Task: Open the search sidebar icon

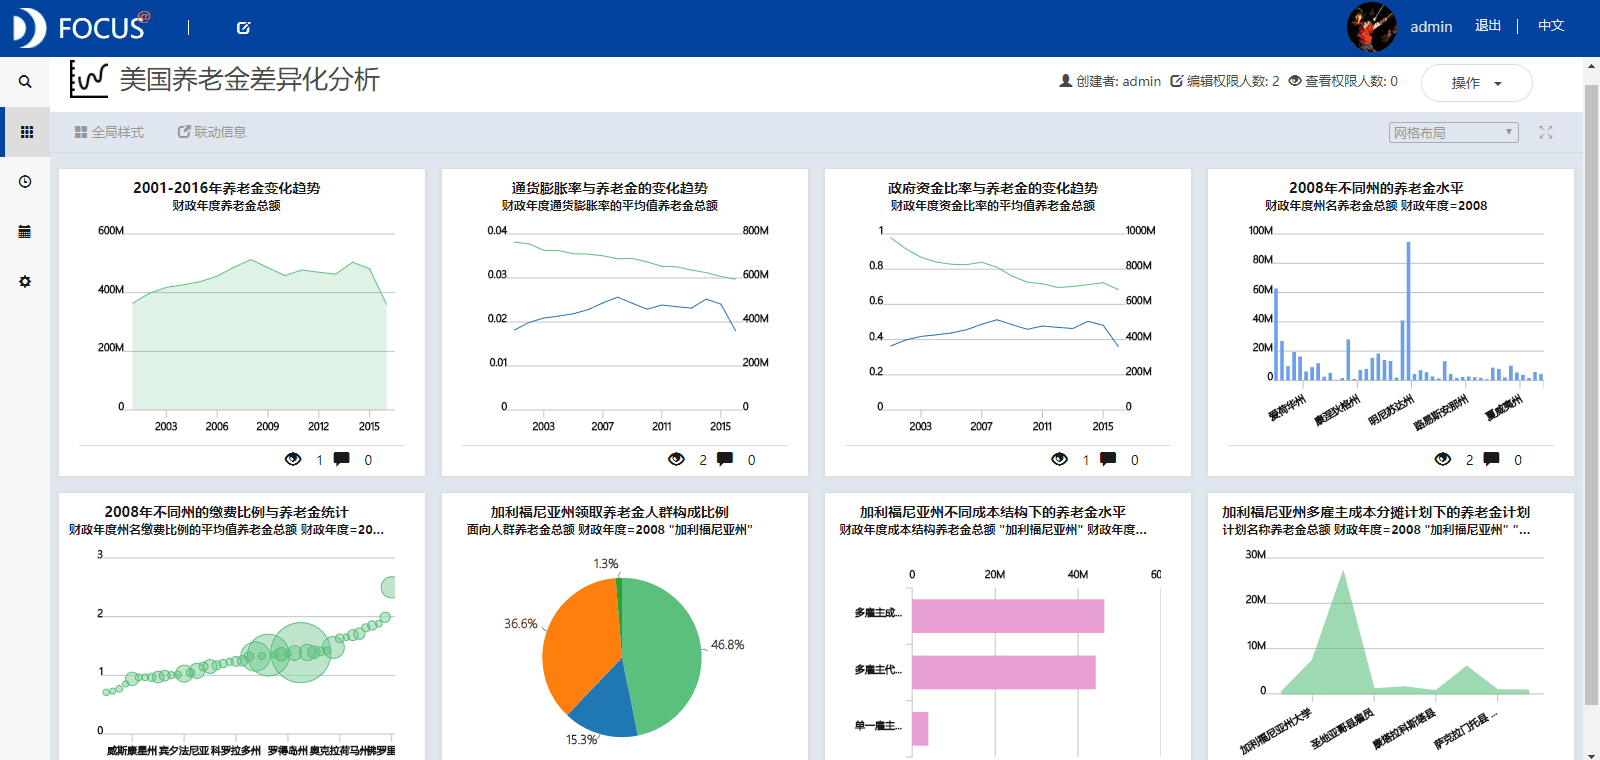Action: click(25, 82)
